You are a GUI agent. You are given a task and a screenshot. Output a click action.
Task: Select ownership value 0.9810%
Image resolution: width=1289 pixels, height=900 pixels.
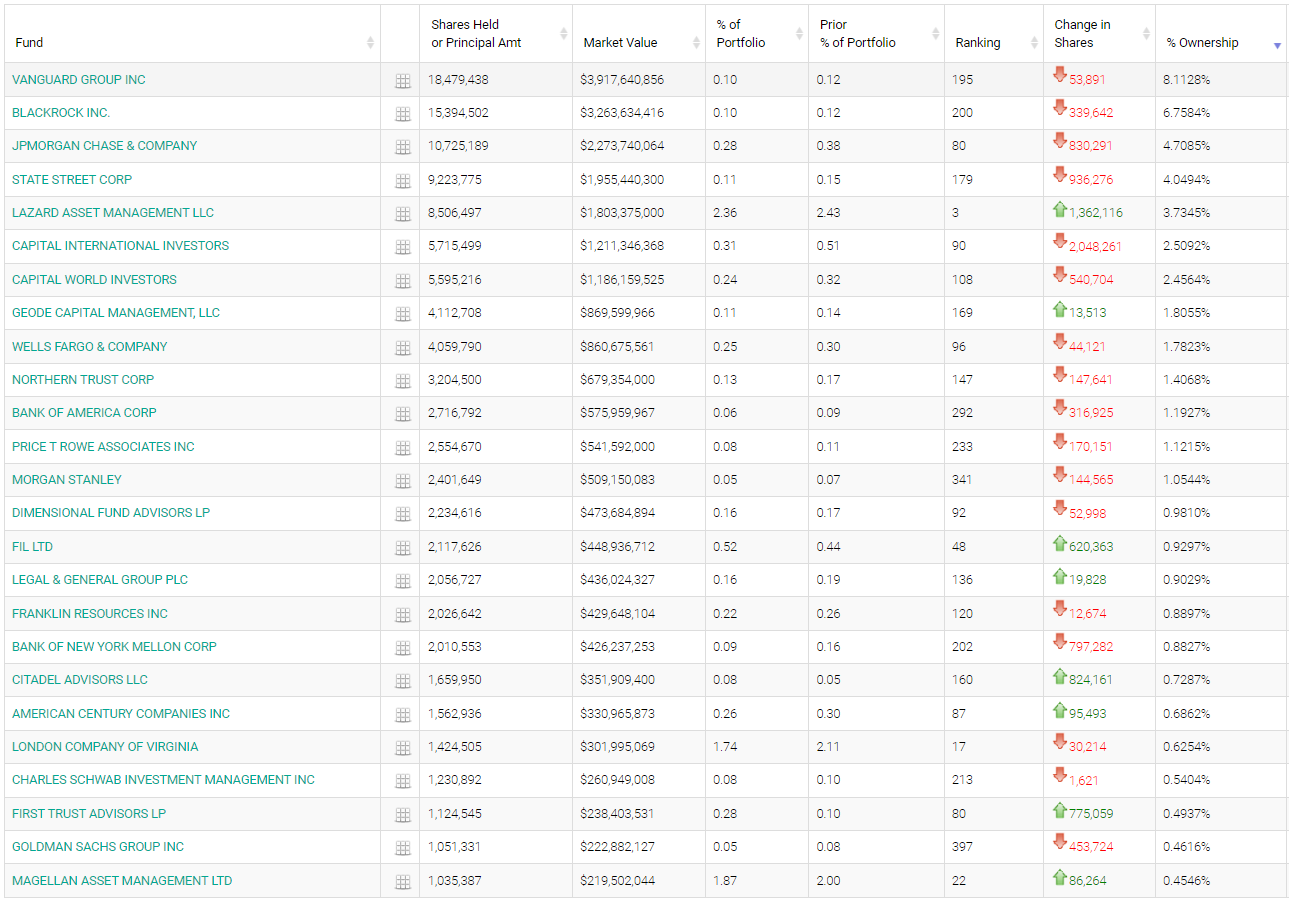(1186, 513)
